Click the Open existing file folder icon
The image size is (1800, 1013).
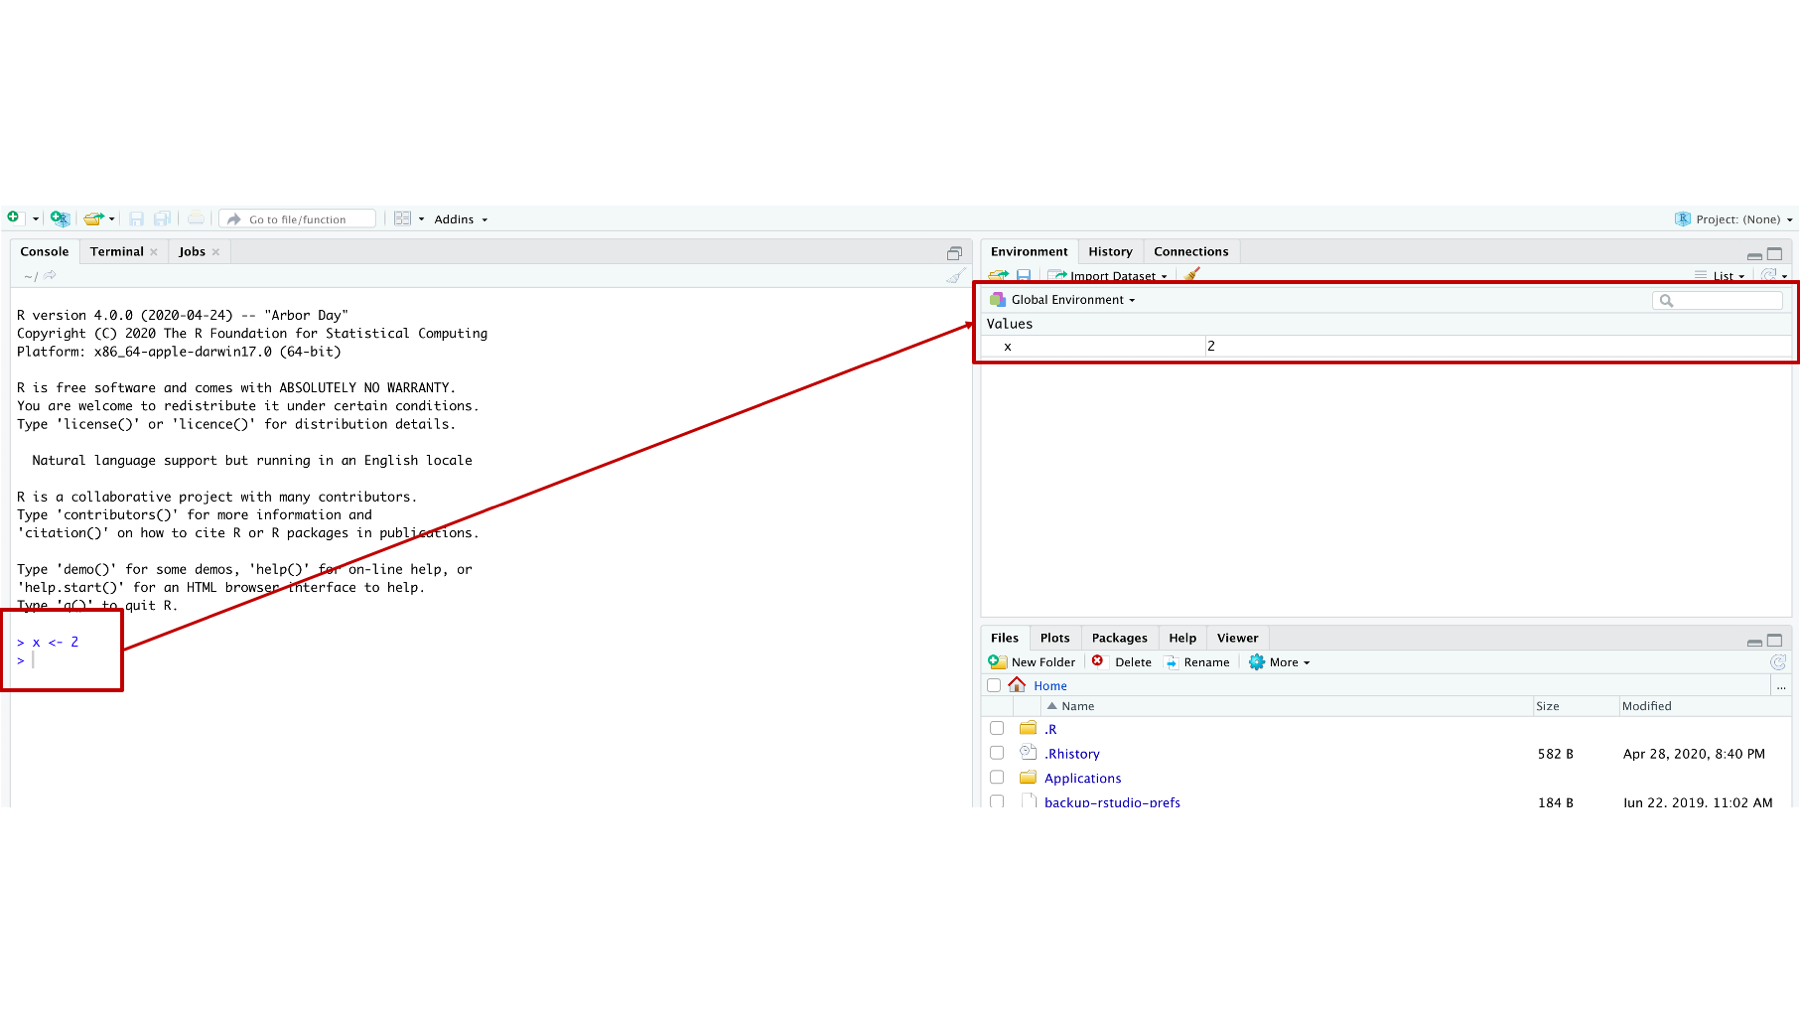(x=93, y=219)
